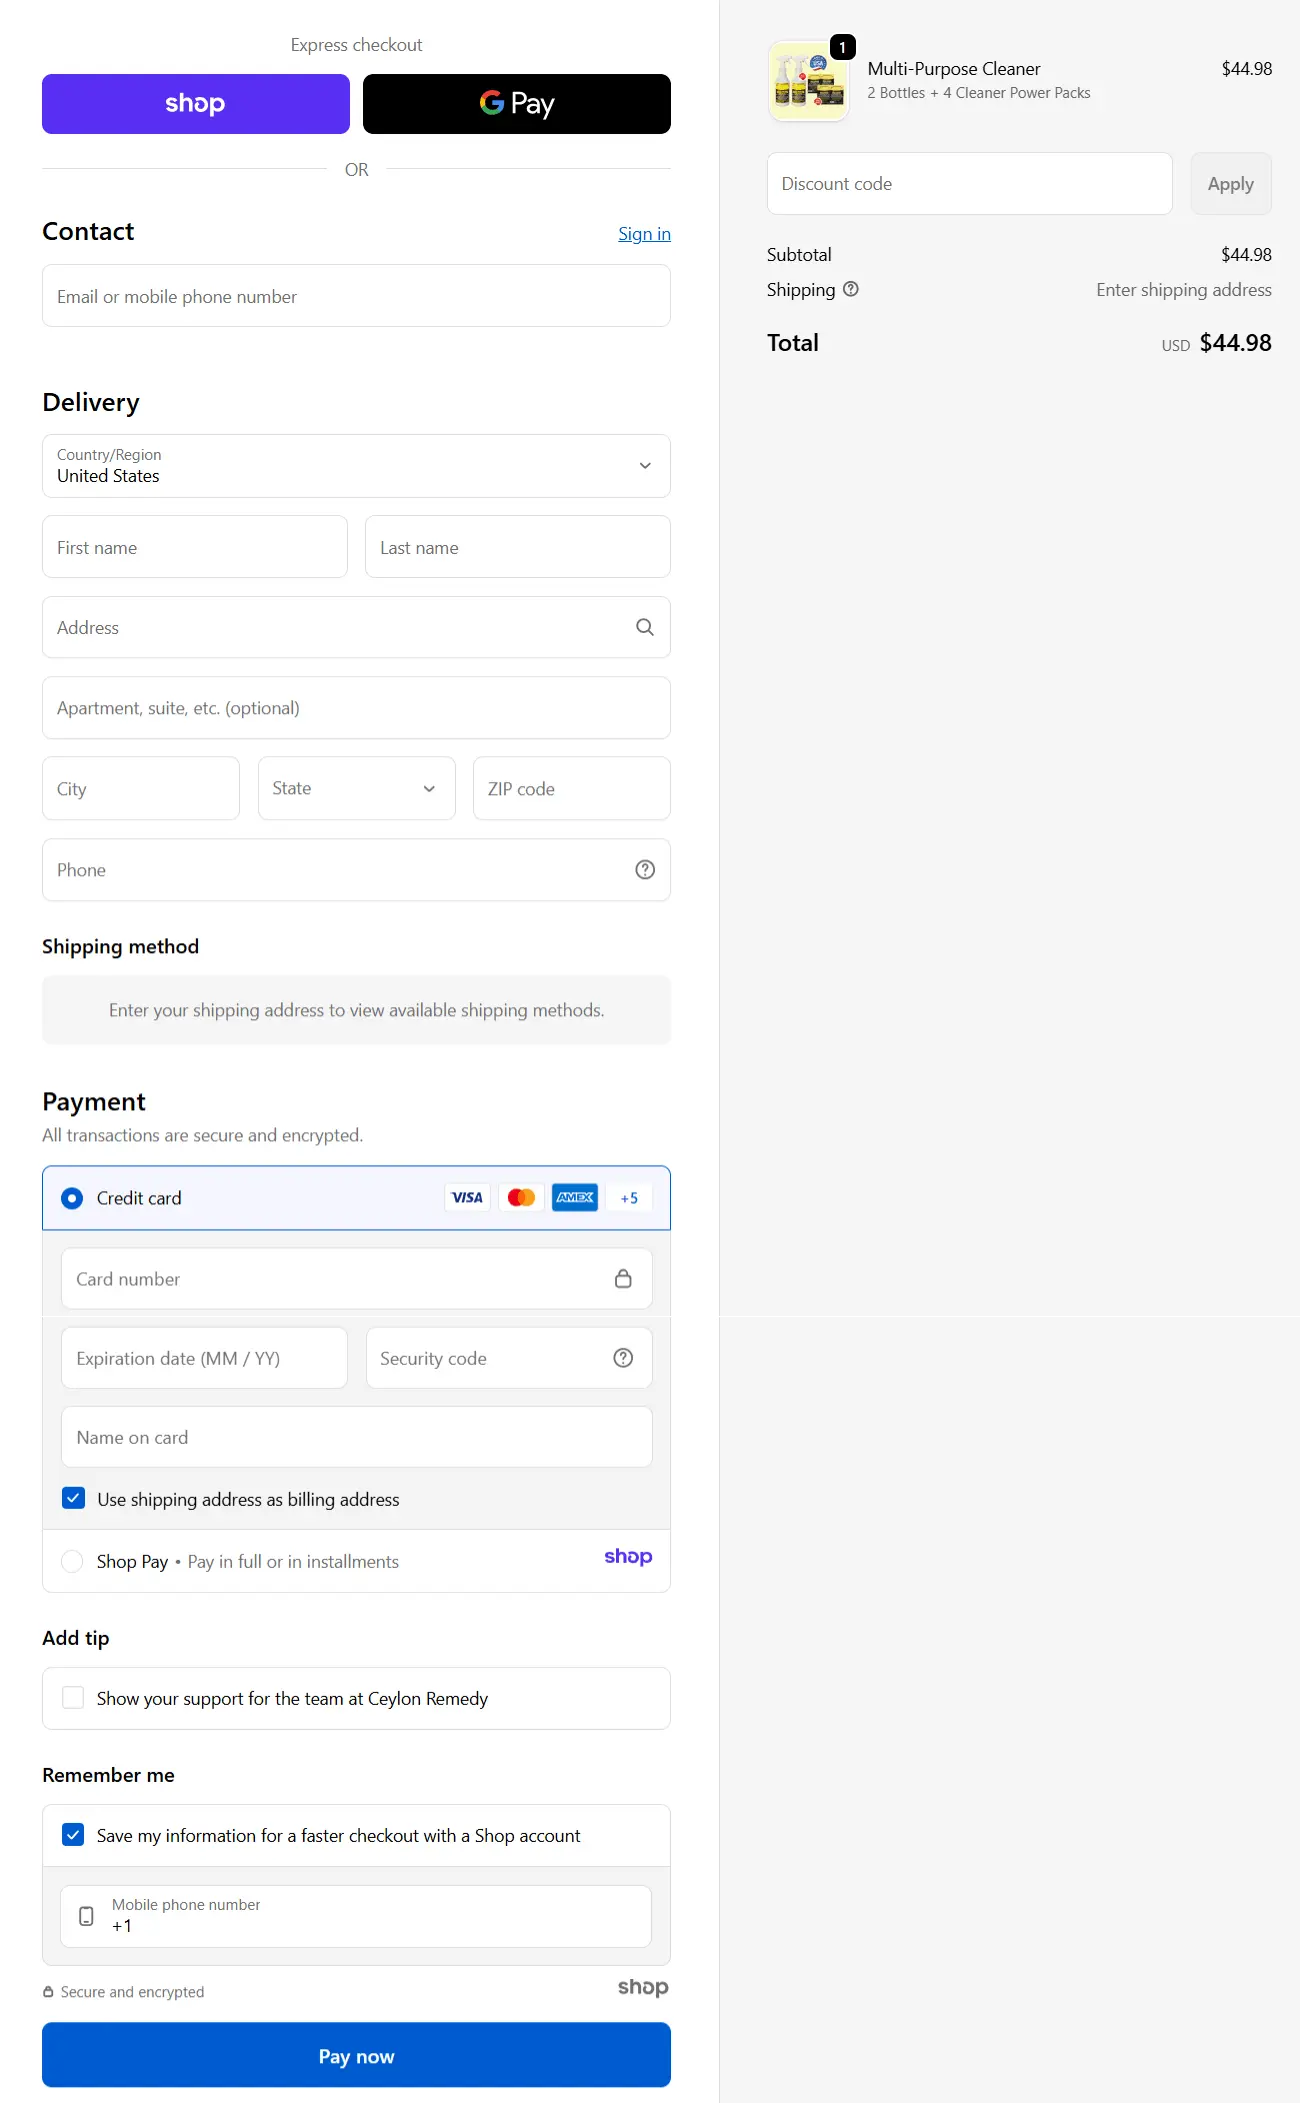Expand the State dropdown
This screenshot has height=2103, width=1300.
tap(356, 789)
